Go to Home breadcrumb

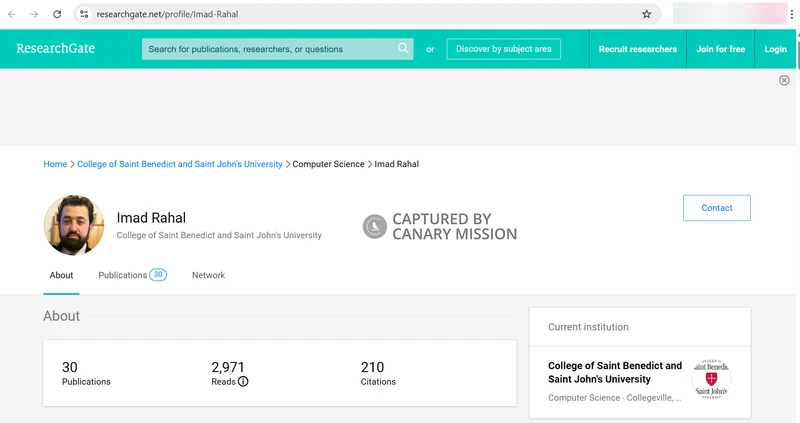point(55,164)
